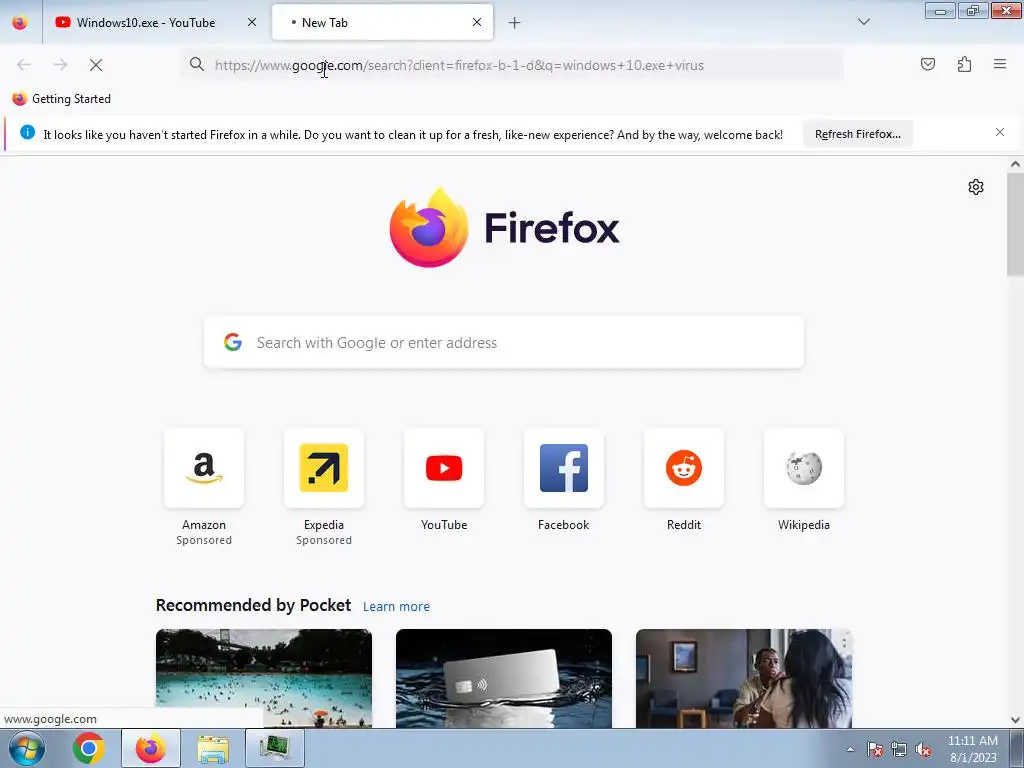Focus the URL address bar field
1024x768 pixels.
point(512,65)
